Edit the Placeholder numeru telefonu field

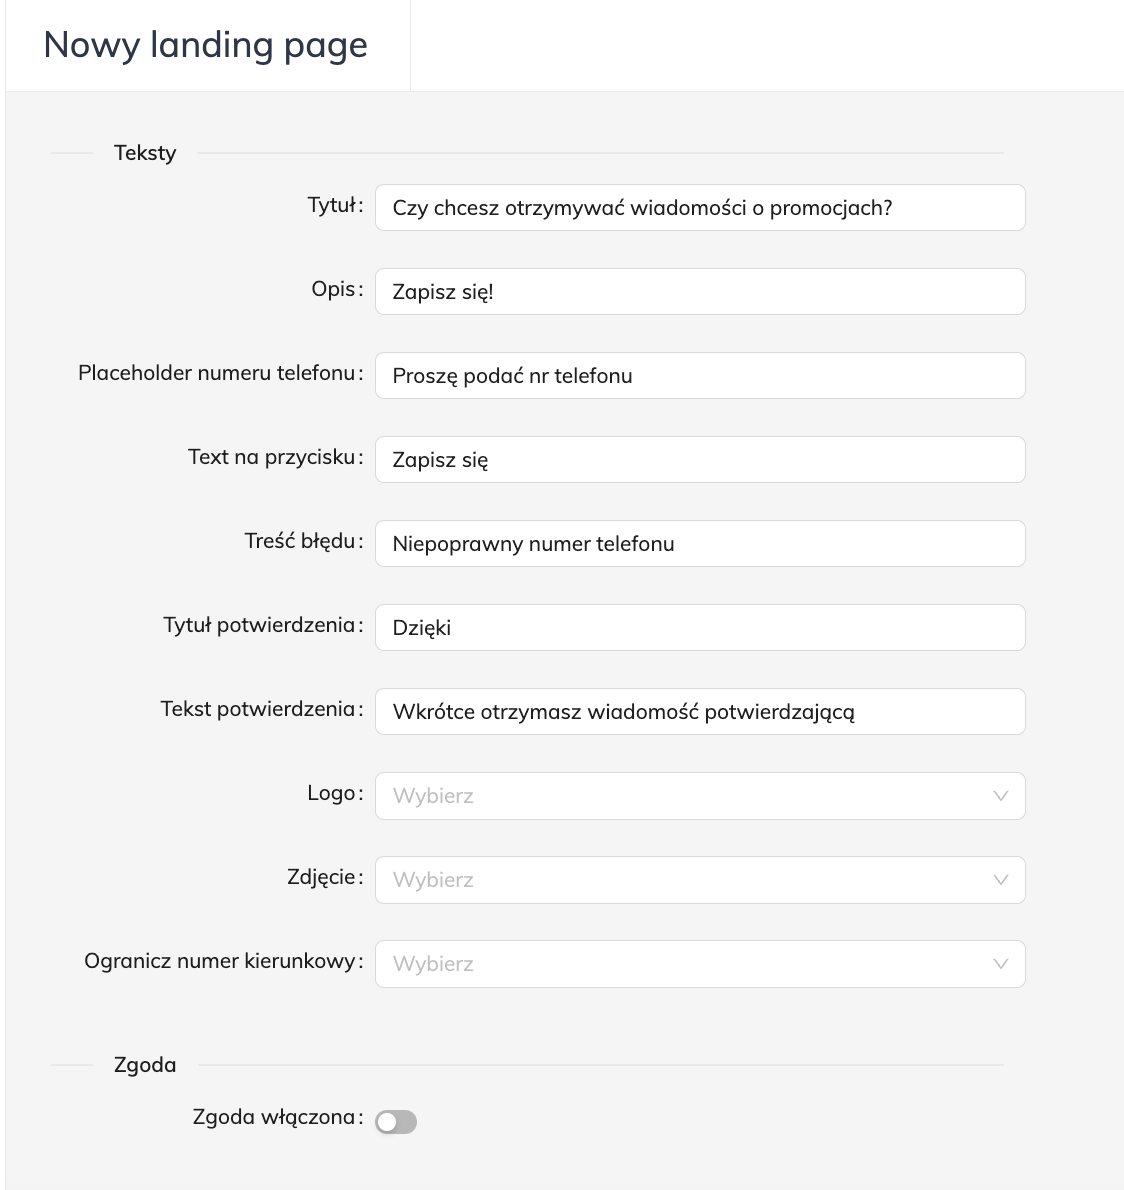700,376
